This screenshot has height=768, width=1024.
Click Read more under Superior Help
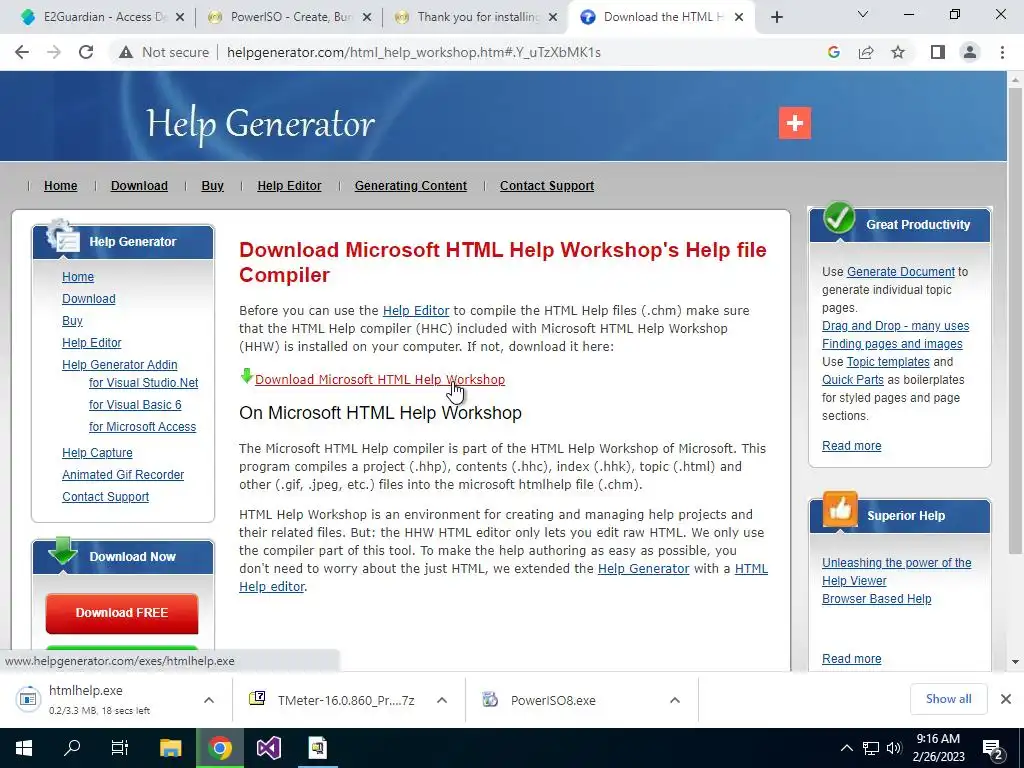(x=852, y=658)
